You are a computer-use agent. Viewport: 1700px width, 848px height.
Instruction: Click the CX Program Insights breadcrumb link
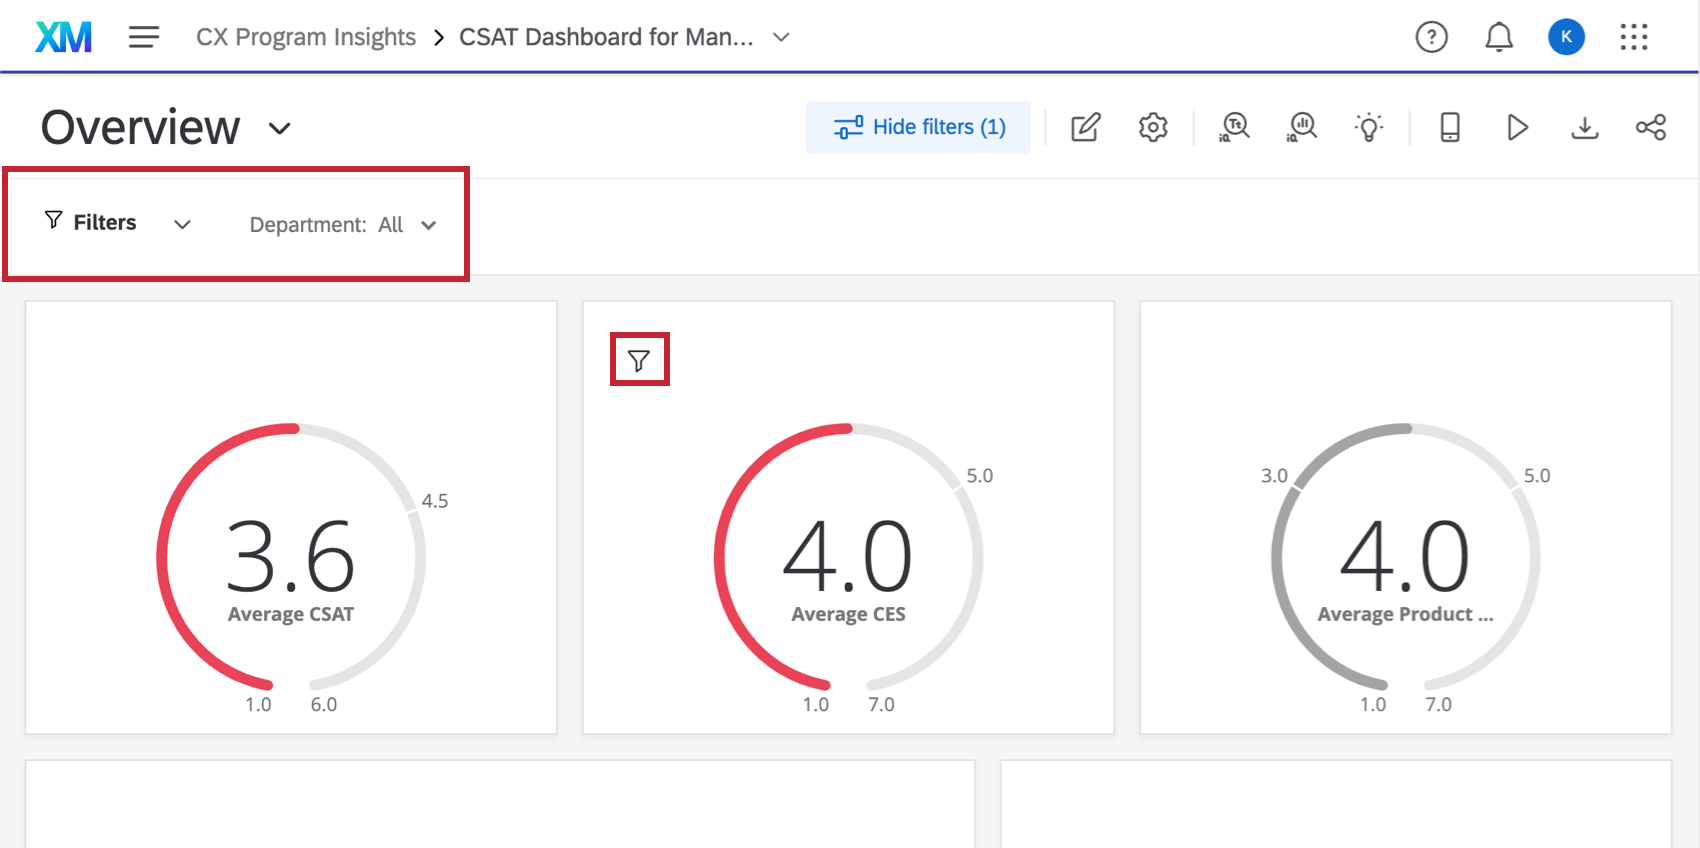(306, 37)
